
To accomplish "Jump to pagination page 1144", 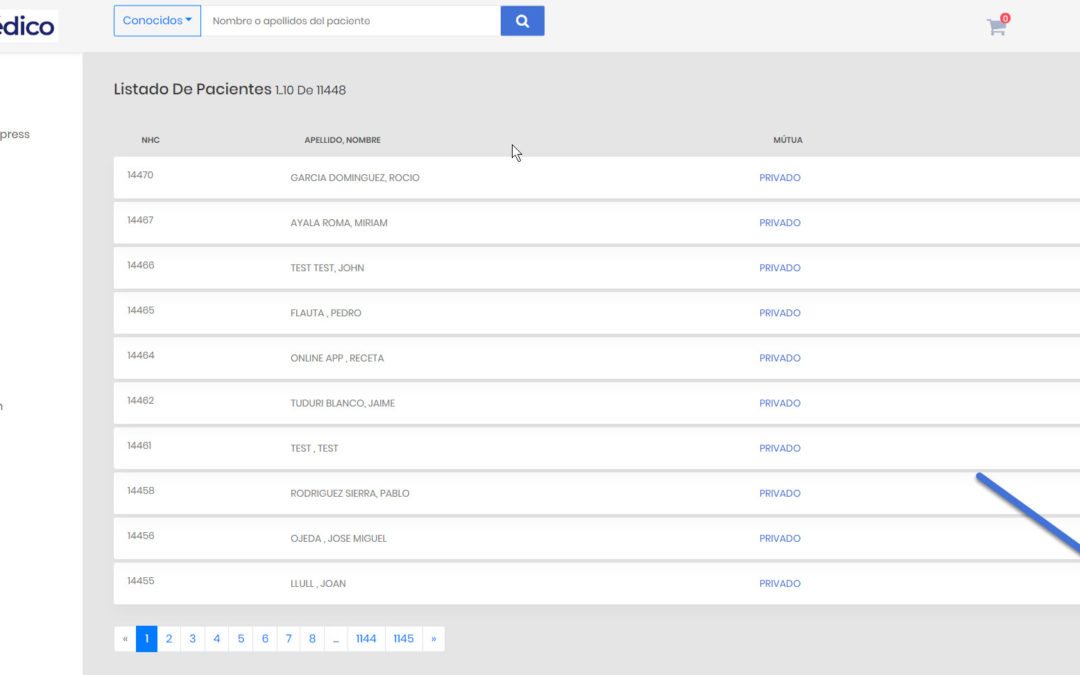I will [x=366, y=638].
